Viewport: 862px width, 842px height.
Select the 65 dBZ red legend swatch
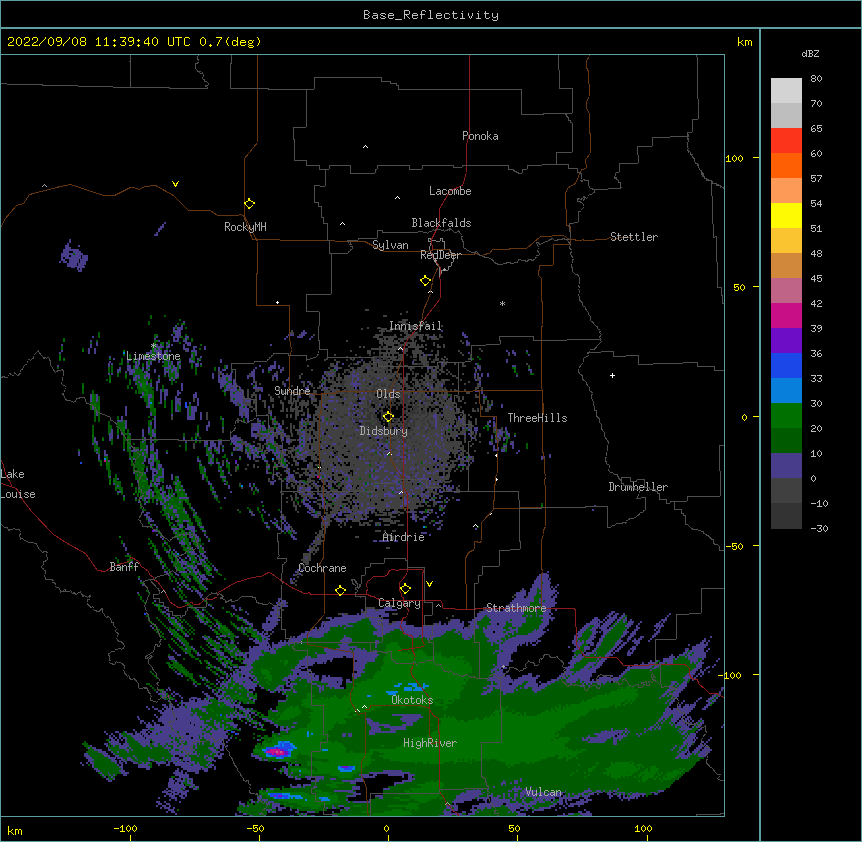click(x=786, y=140)
